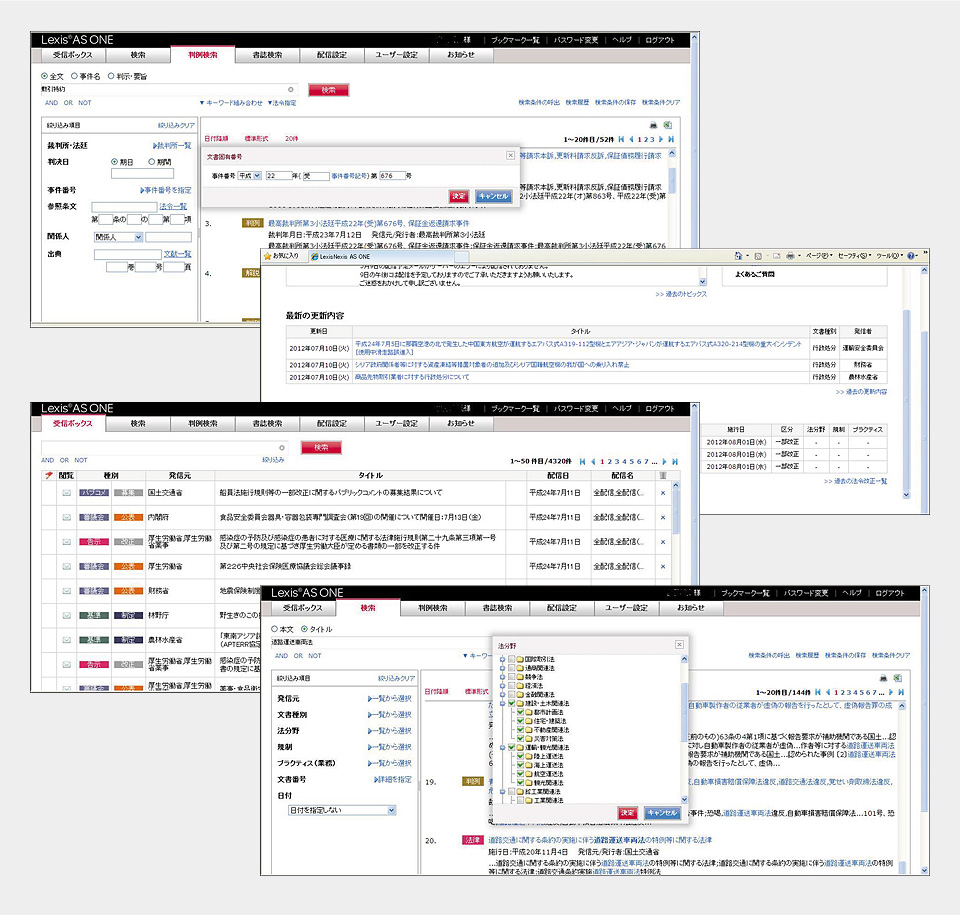The height and width of the screenshot is (915, 960).
Task: Check the 国際取引法 checkbox
Action: pos(512,659)
